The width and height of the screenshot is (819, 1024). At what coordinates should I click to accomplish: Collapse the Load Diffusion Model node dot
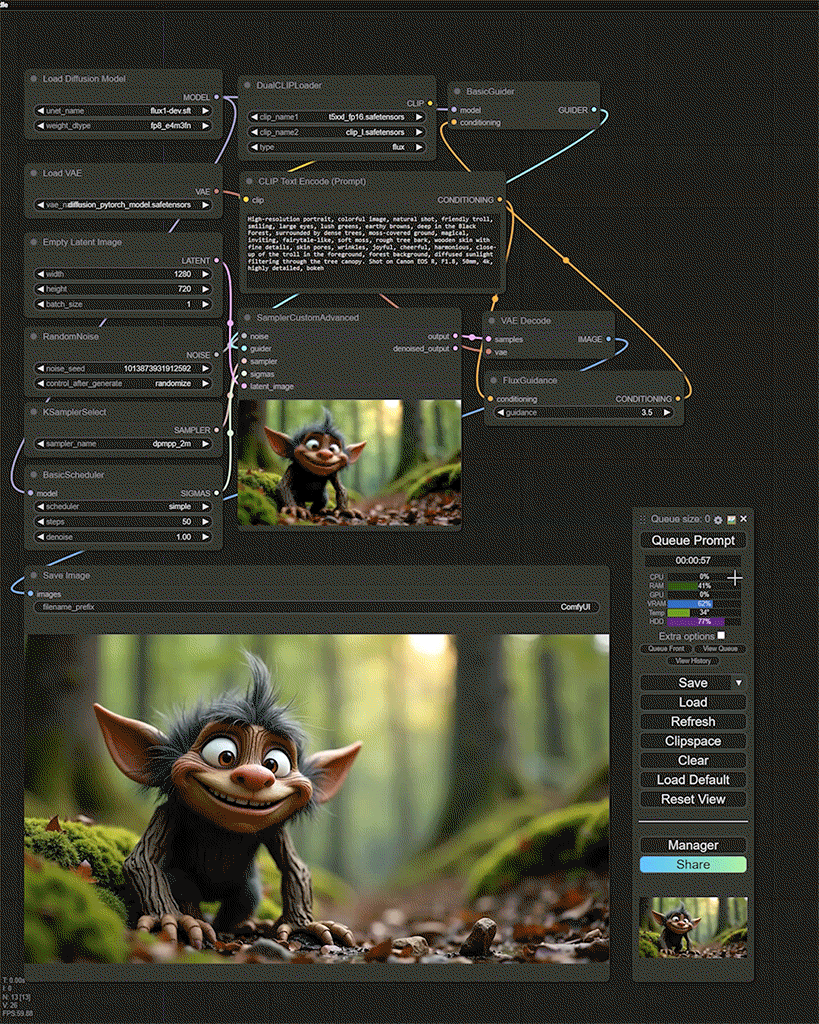[x=33, y=78]
